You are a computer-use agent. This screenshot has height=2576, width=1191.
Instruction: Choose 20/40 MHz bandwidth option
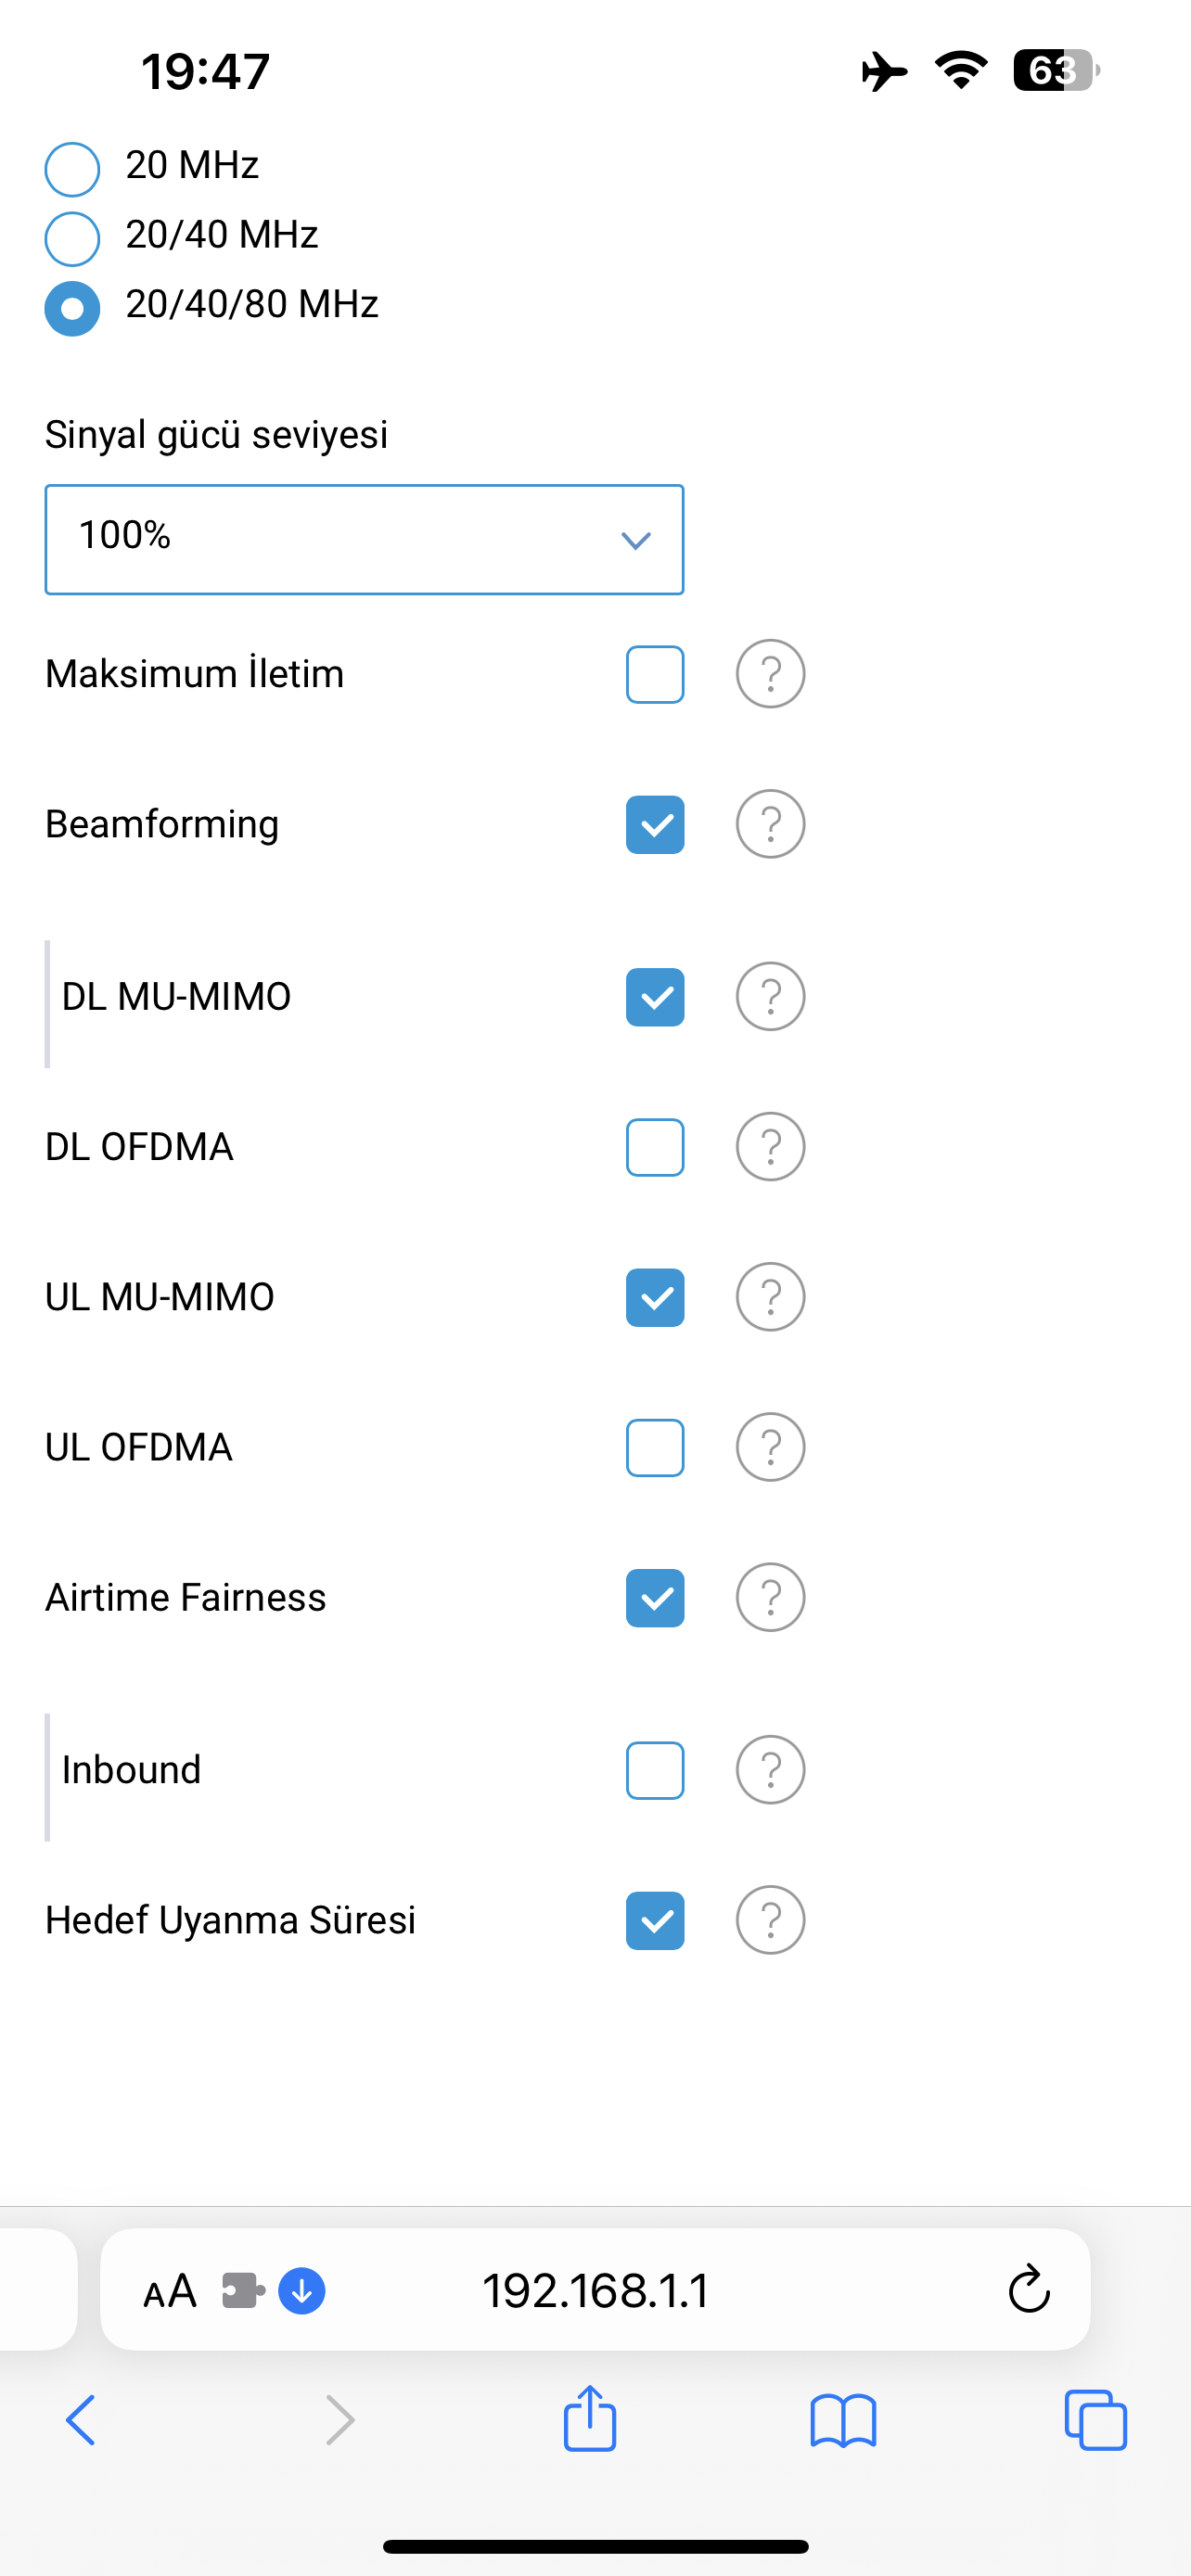pos(72,239)
